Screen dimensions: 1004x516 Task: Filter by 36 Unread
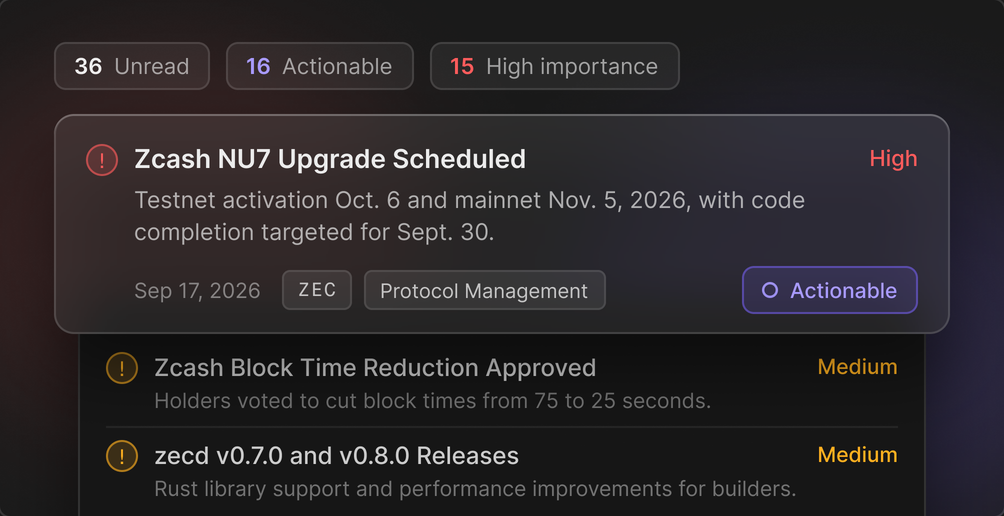point(132,66)
